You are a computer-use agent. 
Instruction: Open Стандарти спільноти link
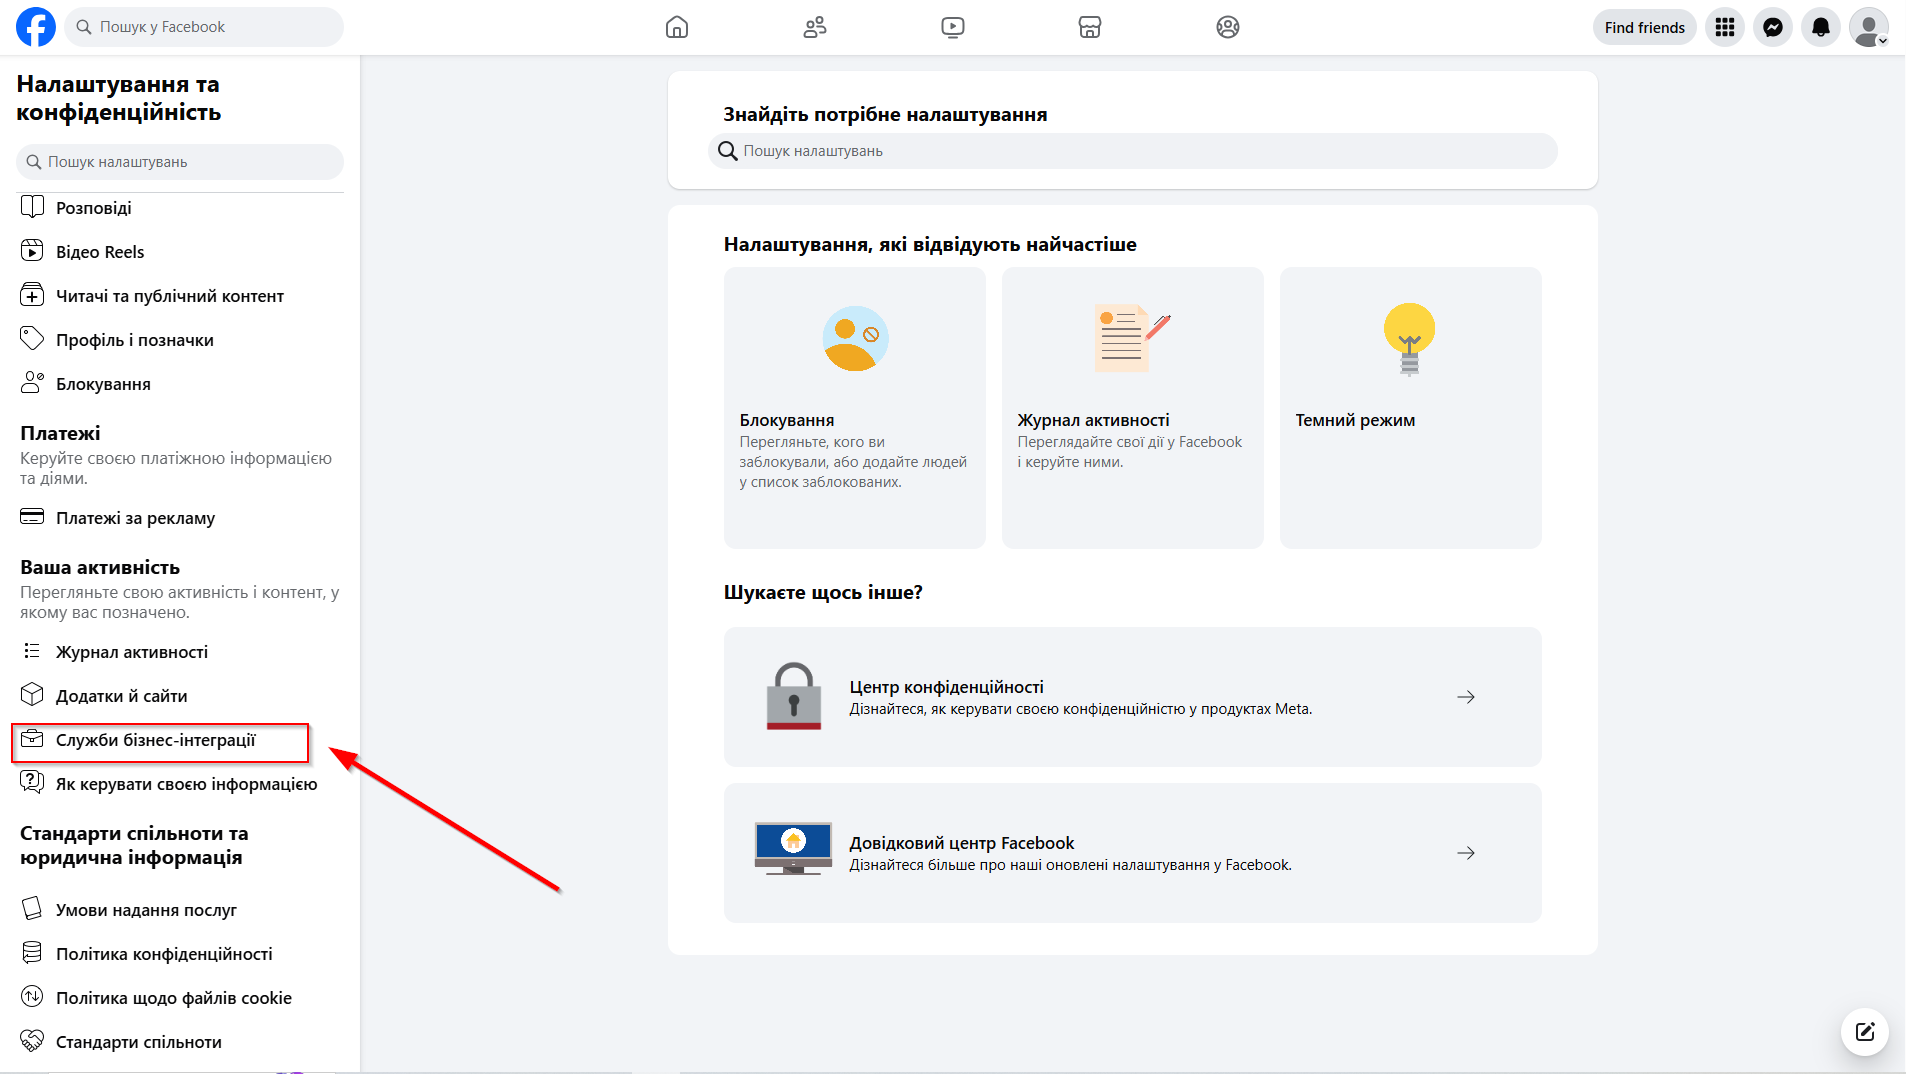tap(180, 1042)
